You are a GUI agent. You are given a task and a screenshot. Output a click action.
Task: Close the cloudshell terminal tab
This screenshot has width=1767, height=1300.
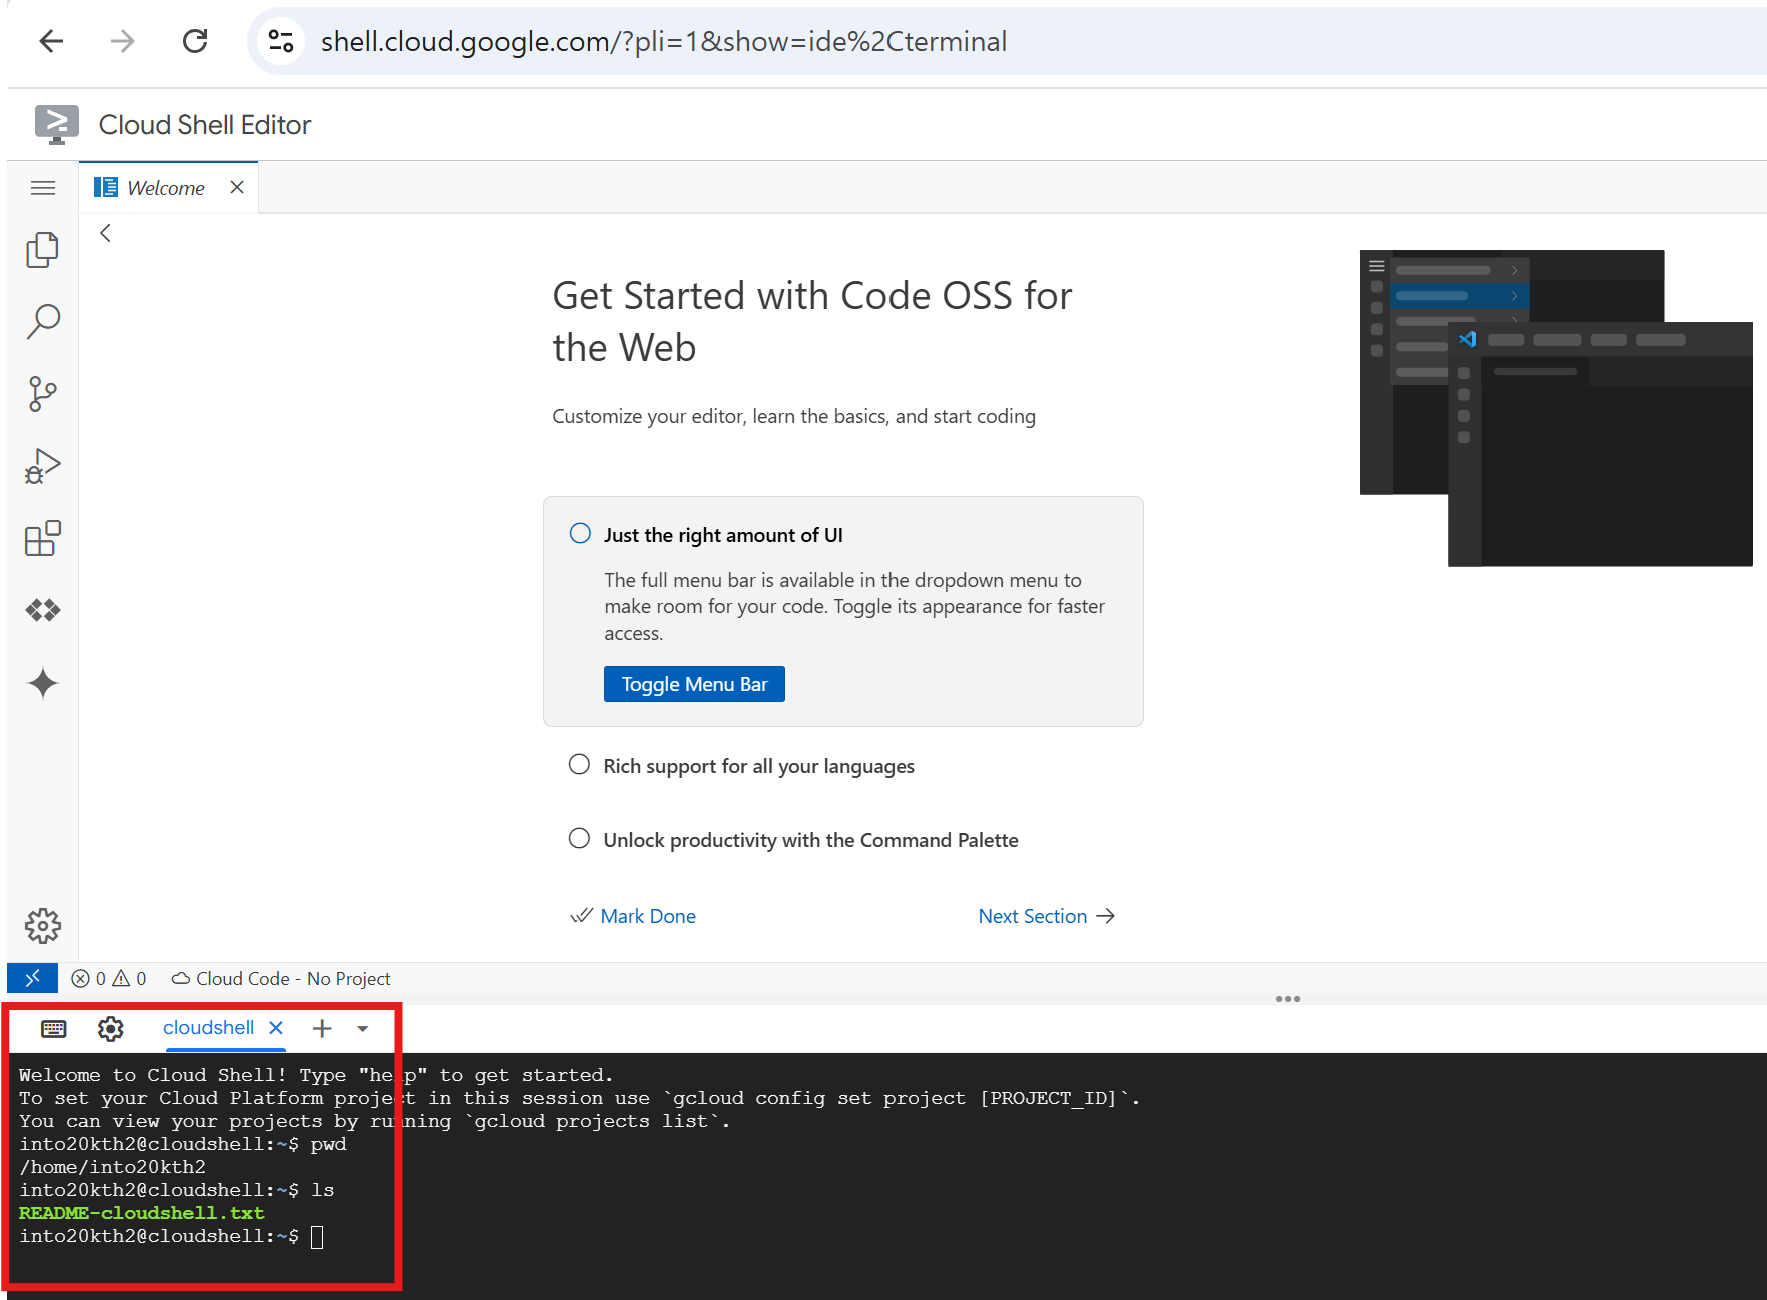pos(276,1028)
